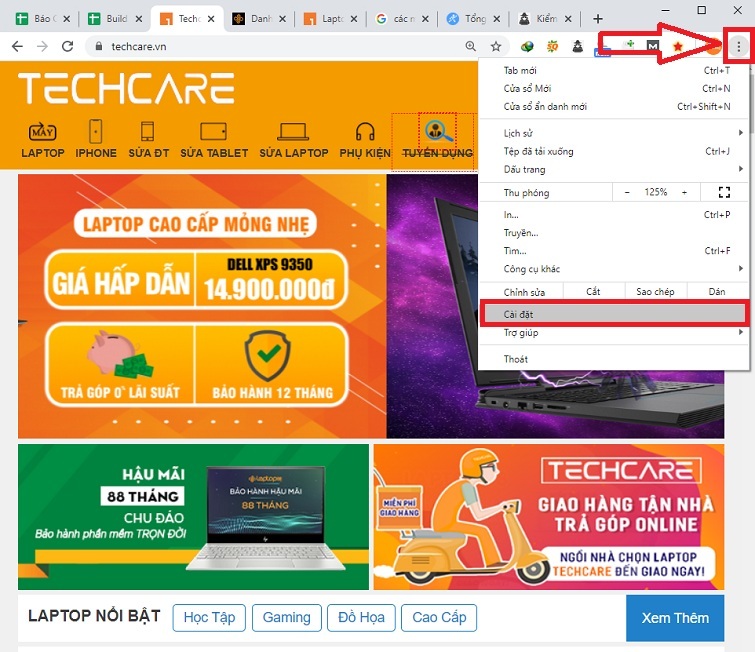Screen dimensions: 755x652
Task: Click the 'Gaming' filter button
Action: (286, 617)
